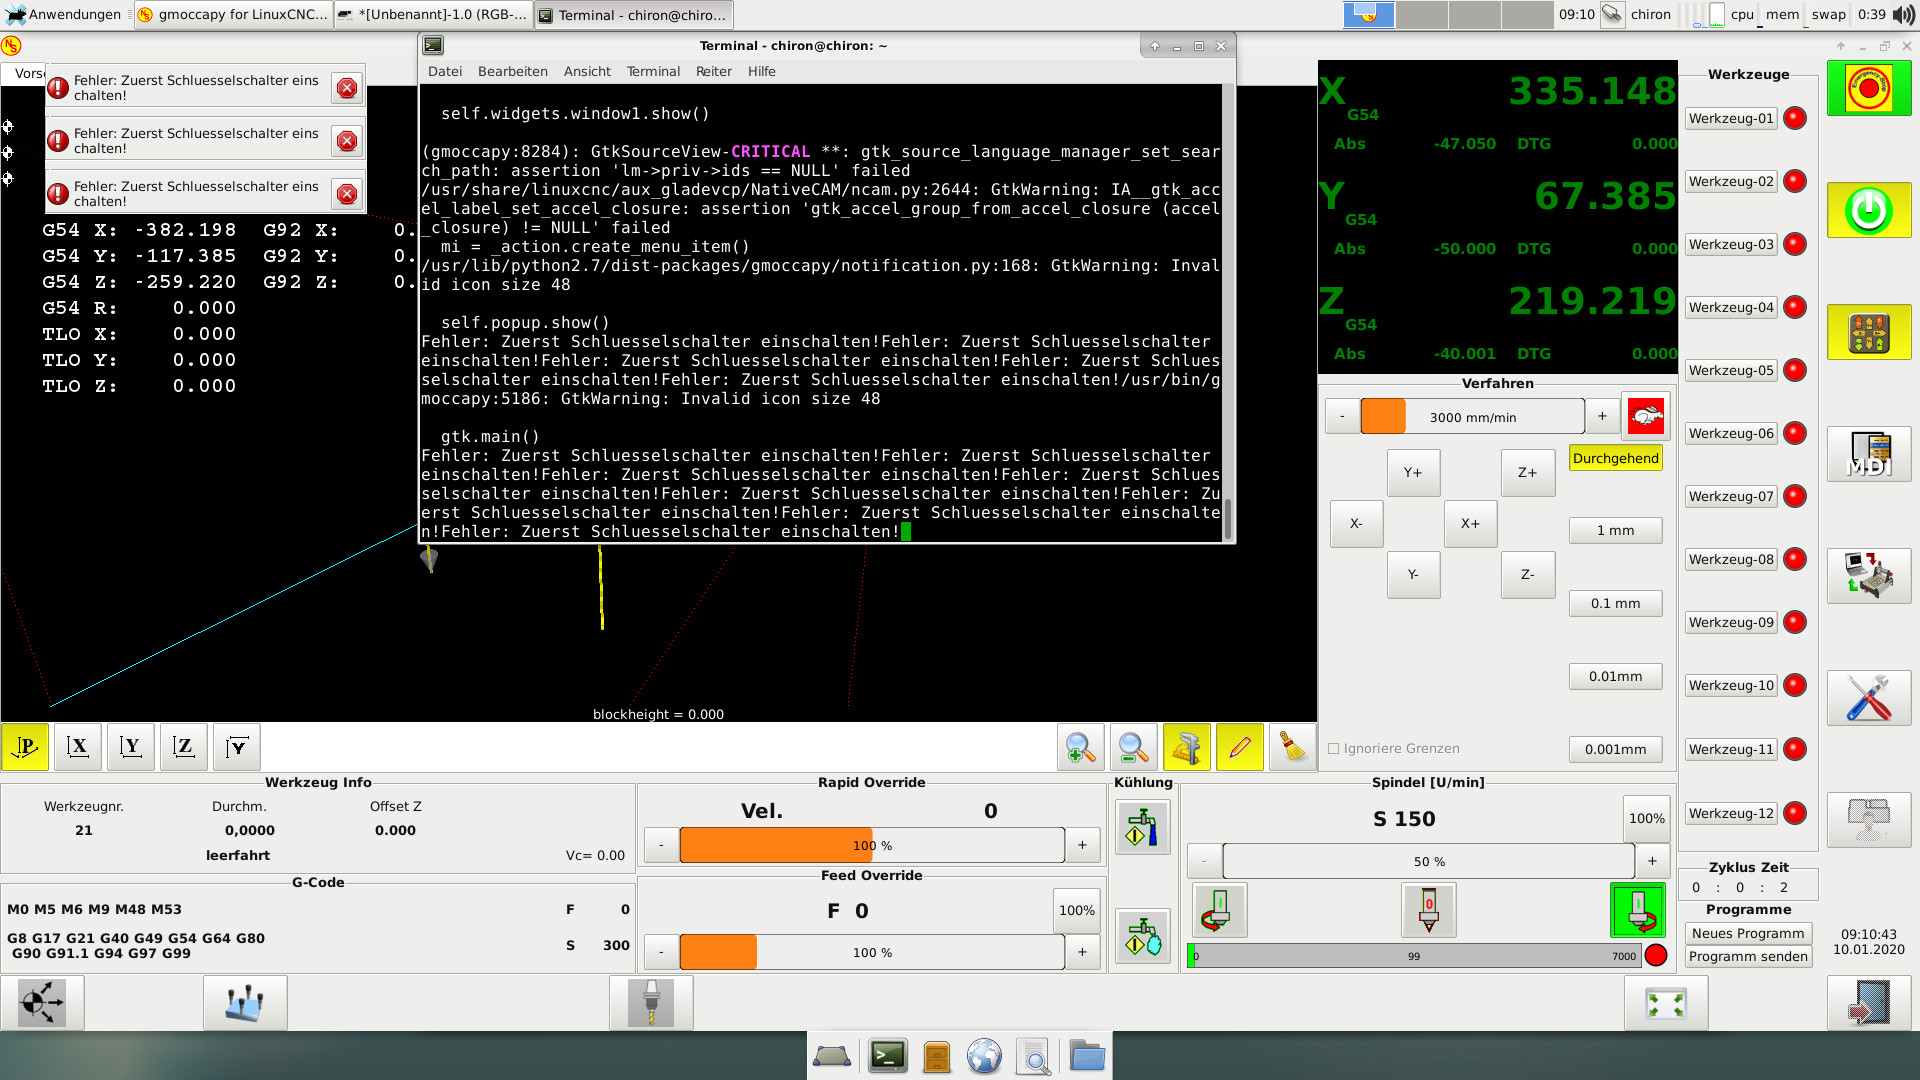This screenshot has width=1920, height=1080.
Task: Adjust Feed Override slider
Action: tap(872, 953)
